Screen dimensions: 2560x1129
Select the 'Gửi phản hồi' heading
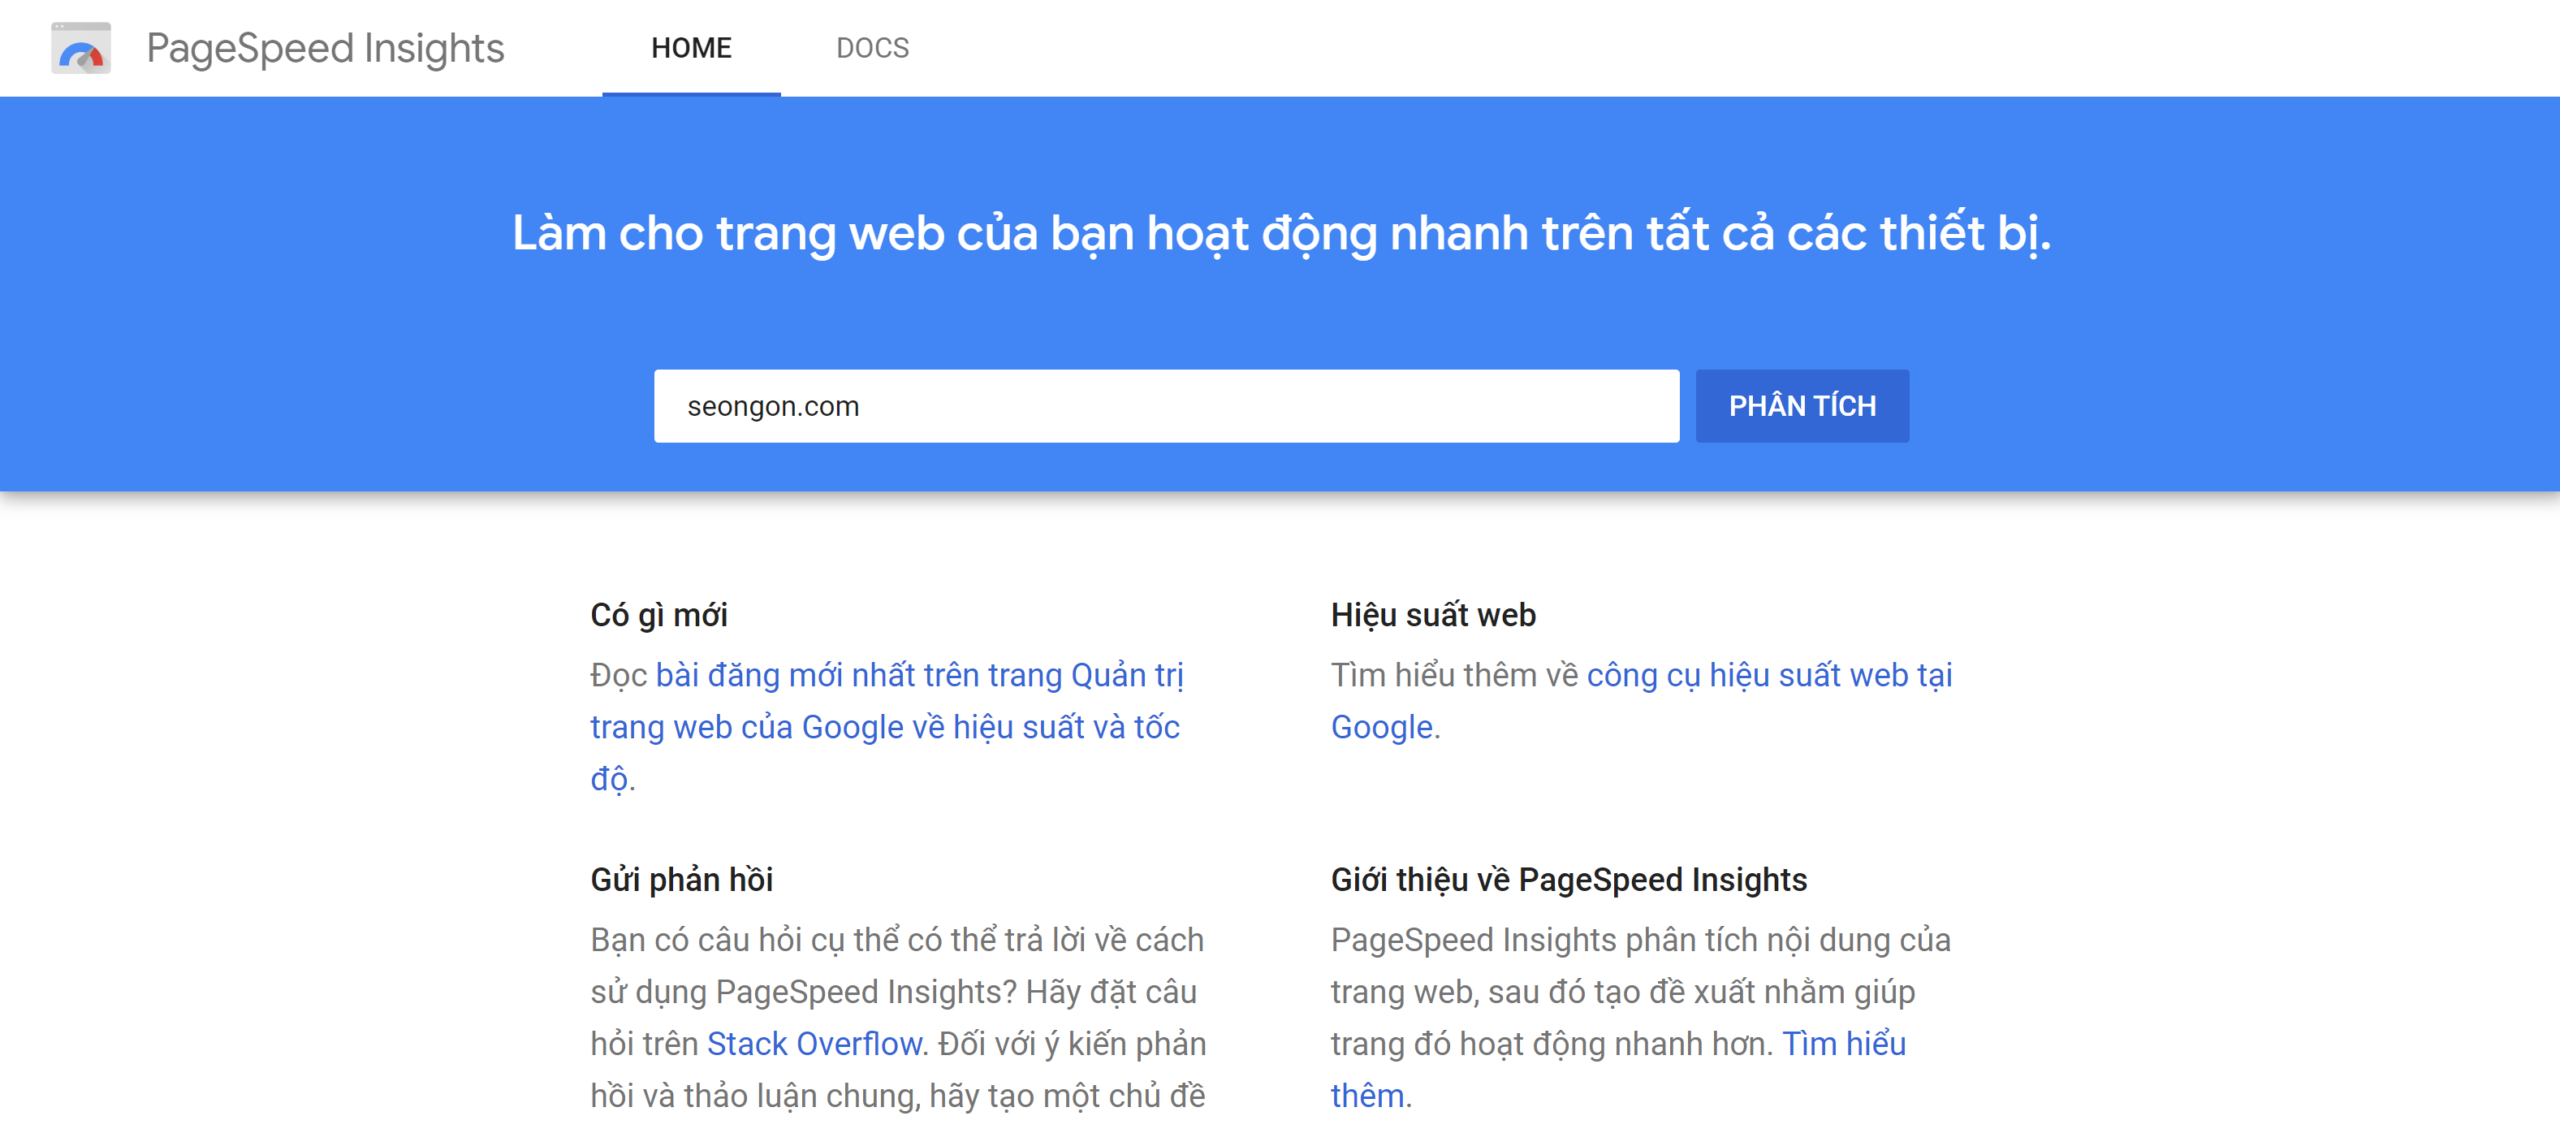[682, 879]
